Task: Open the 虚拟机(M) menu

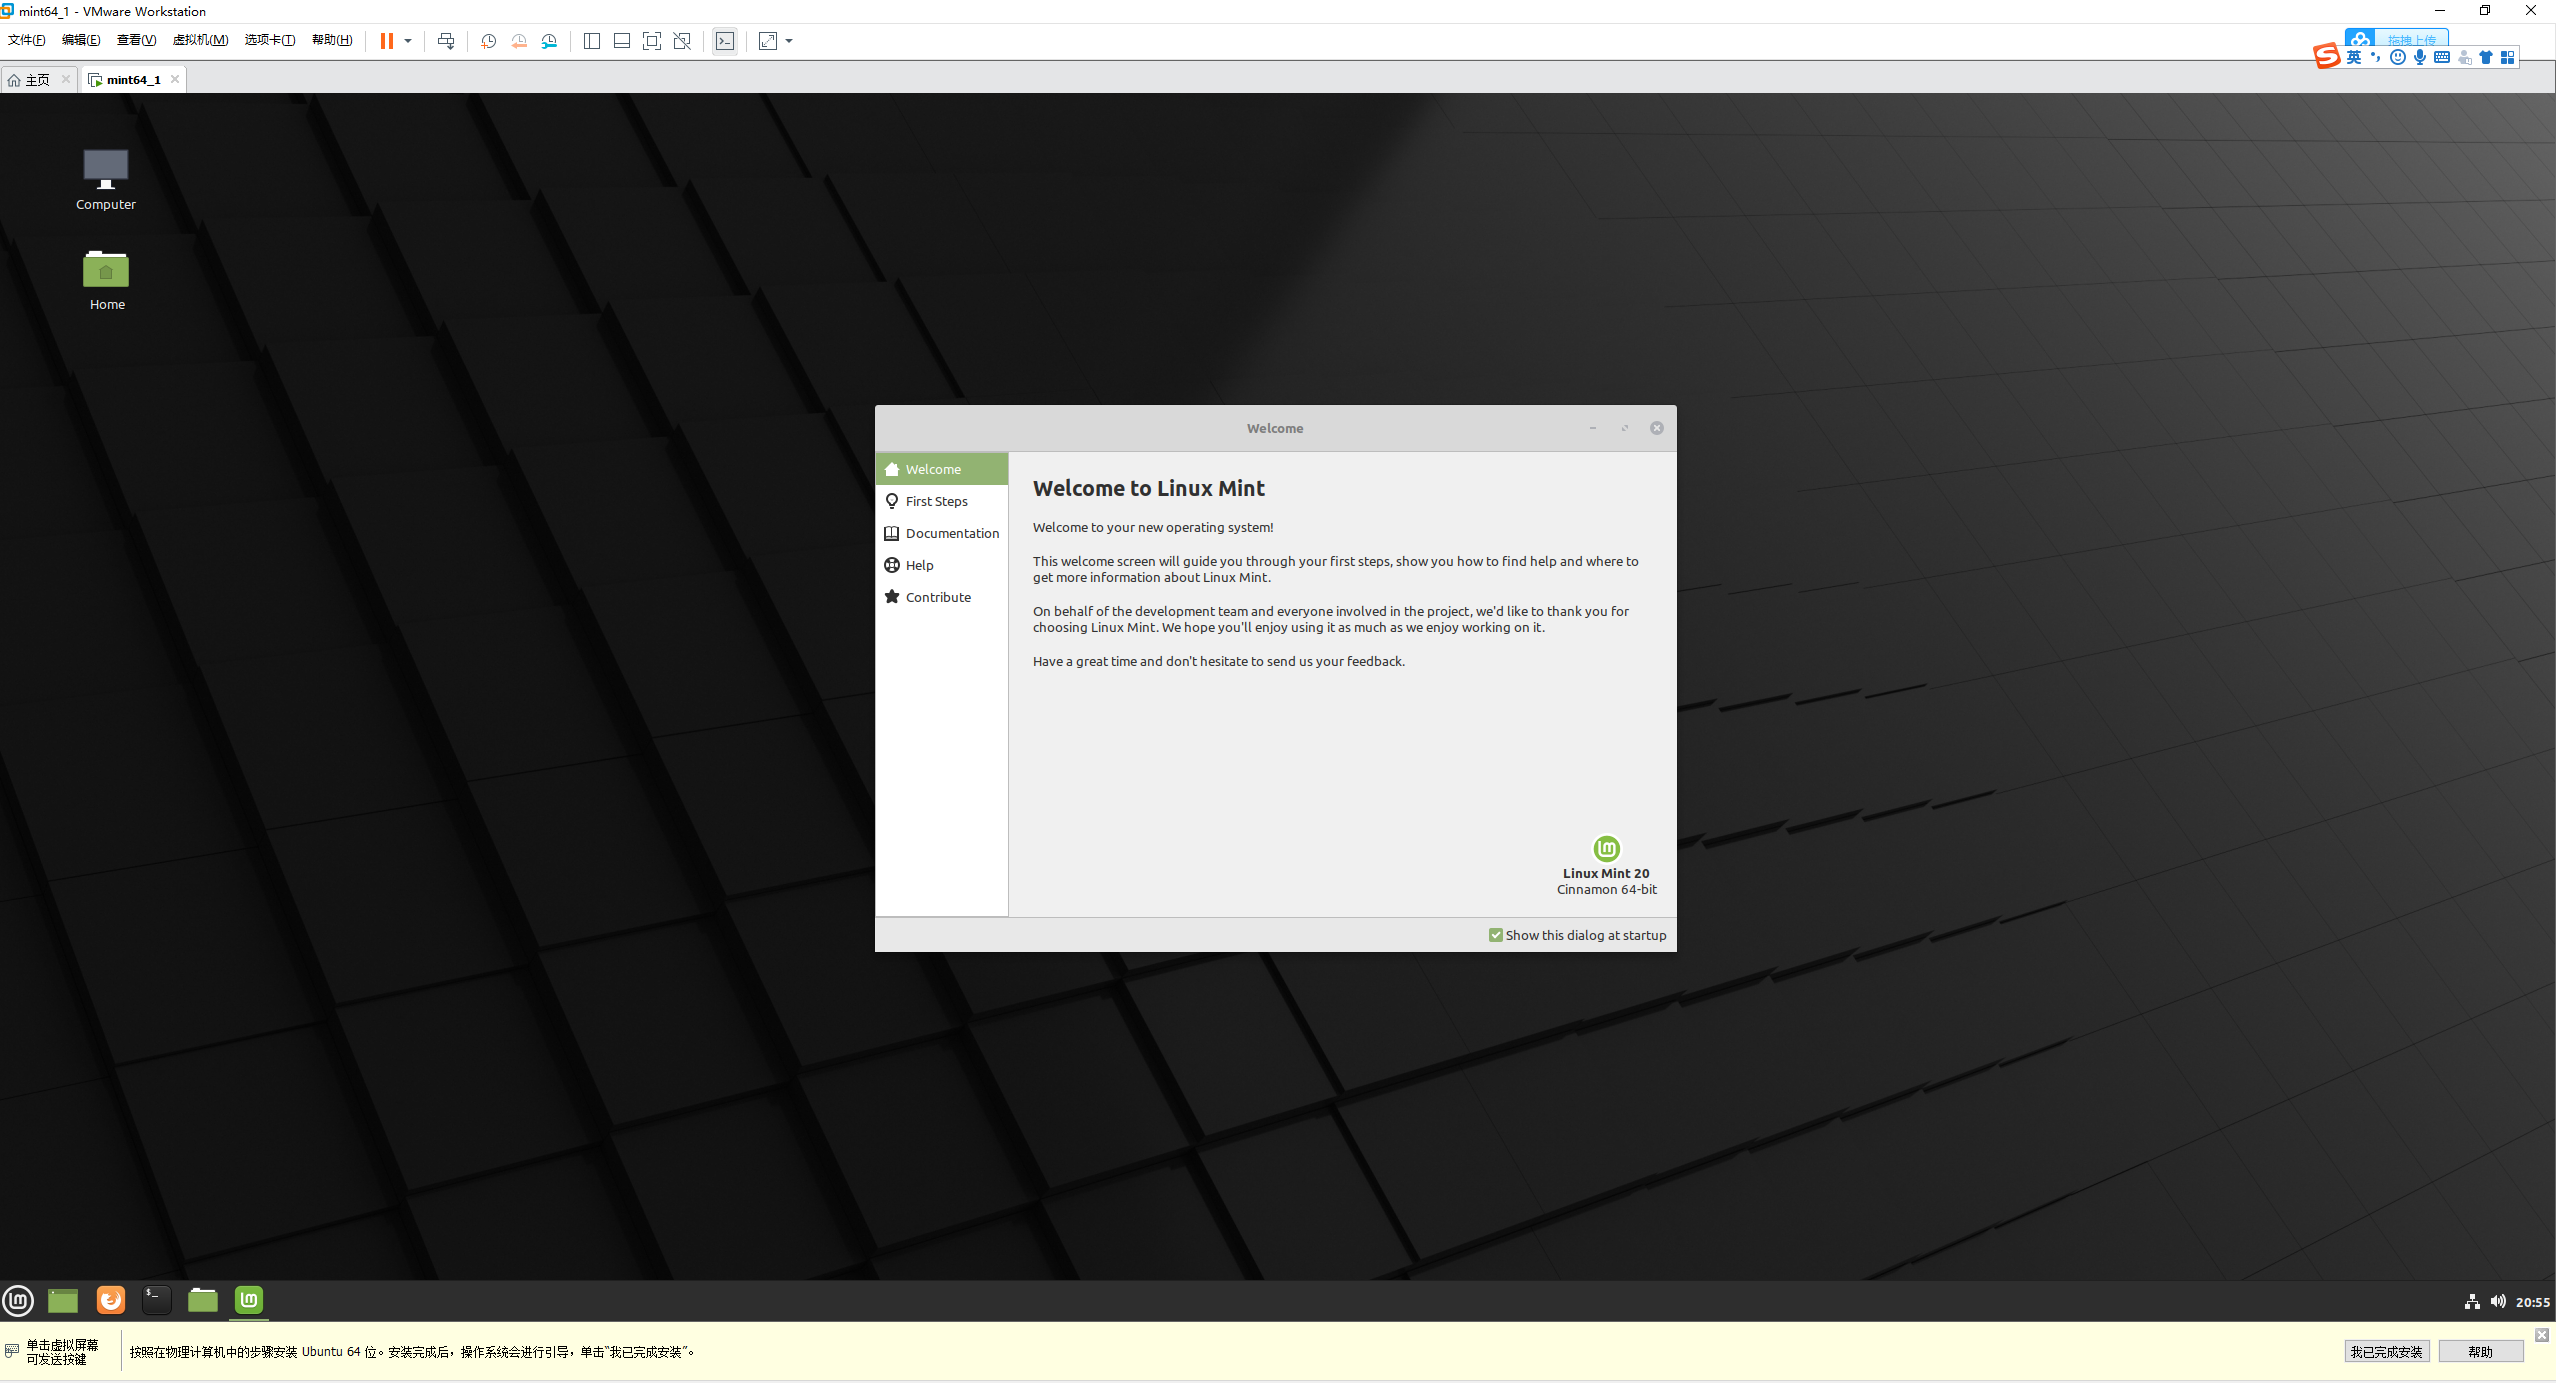Action: pyautogui.click(x=200, y=40)
